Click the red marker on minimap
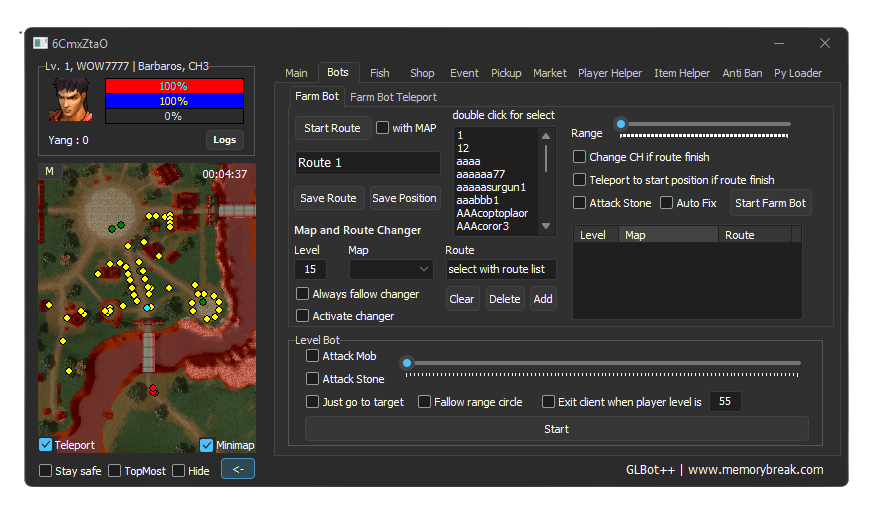This screenshot has height=508, width=879. (153, 390)
